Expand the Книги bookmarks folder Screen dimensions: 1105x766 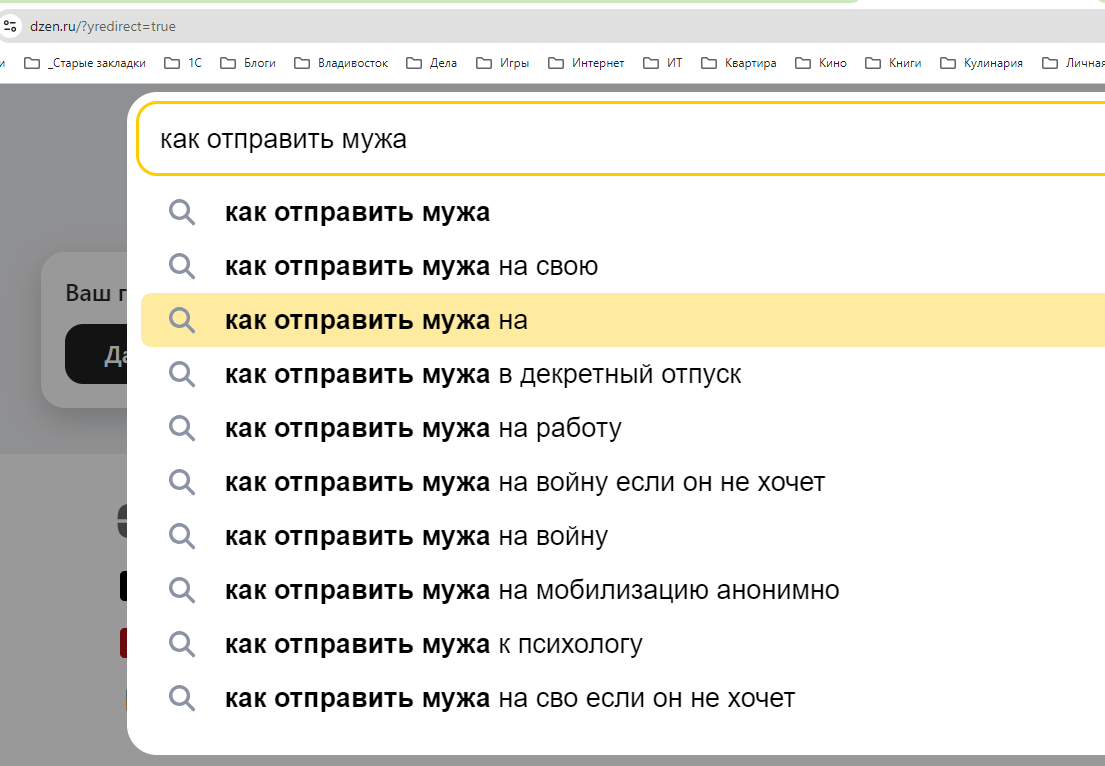898,63
